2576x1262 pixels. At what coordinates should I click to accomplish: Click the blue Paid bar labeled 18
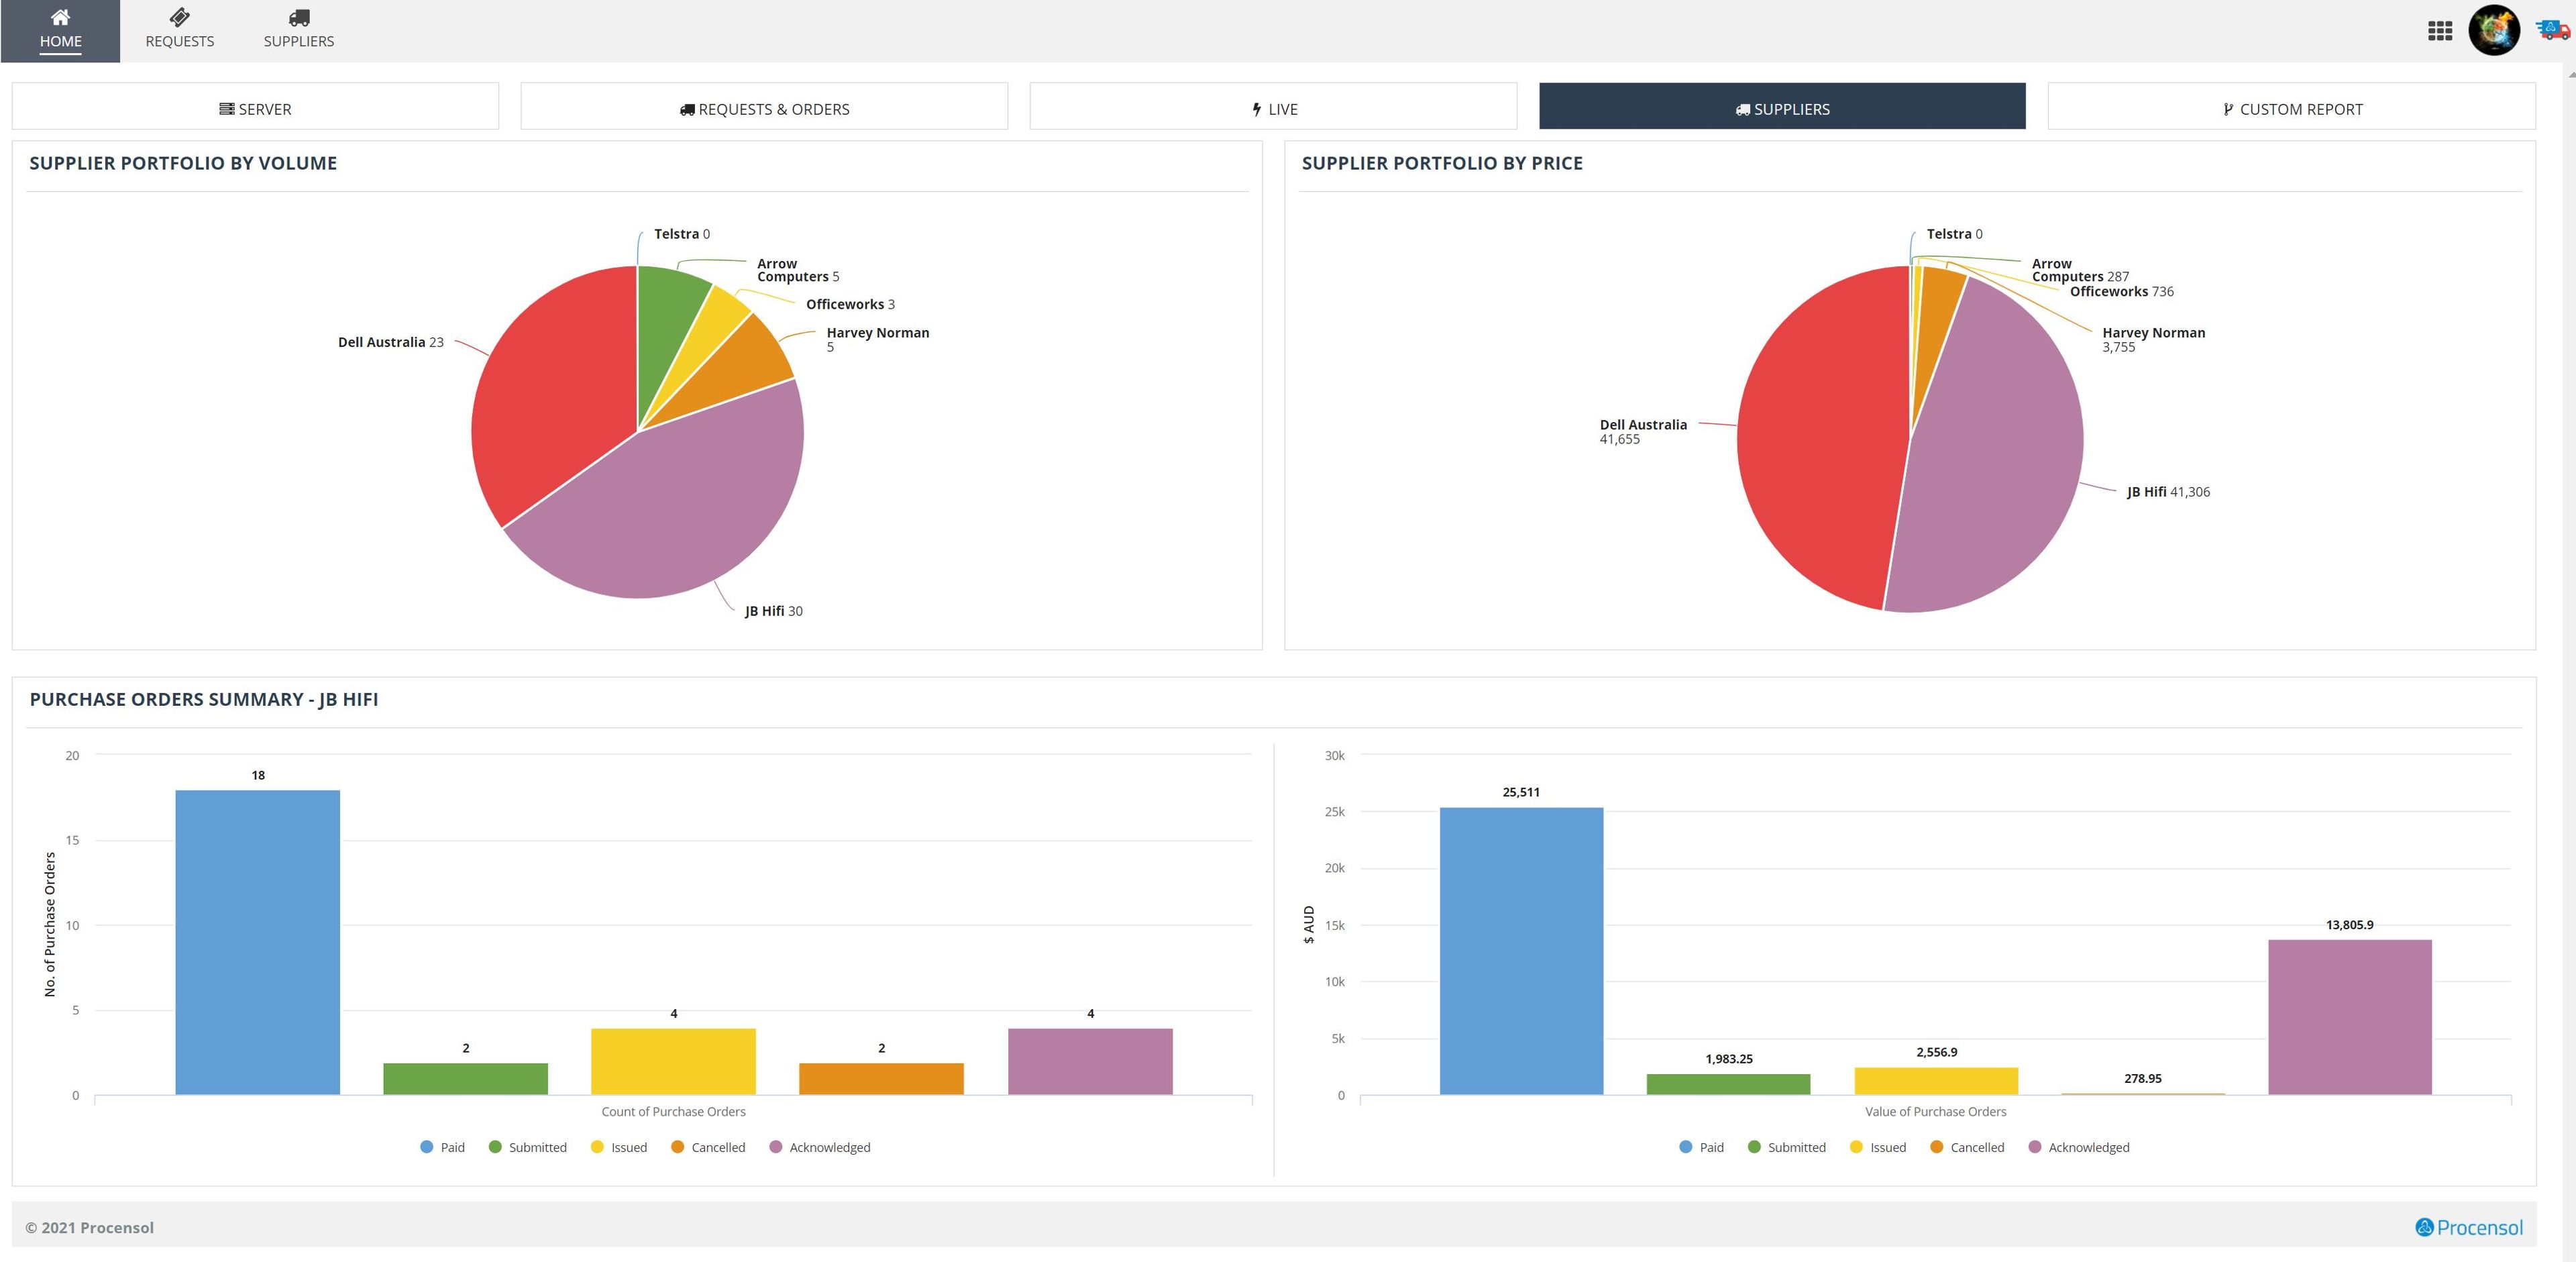click(258, 942)
